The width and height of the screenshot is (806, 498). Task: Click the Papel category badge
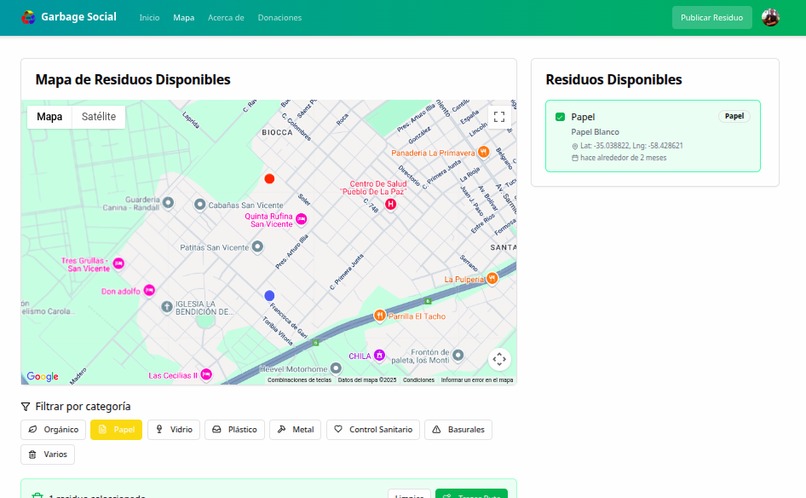pyautogui.click(x=734, y=116)
